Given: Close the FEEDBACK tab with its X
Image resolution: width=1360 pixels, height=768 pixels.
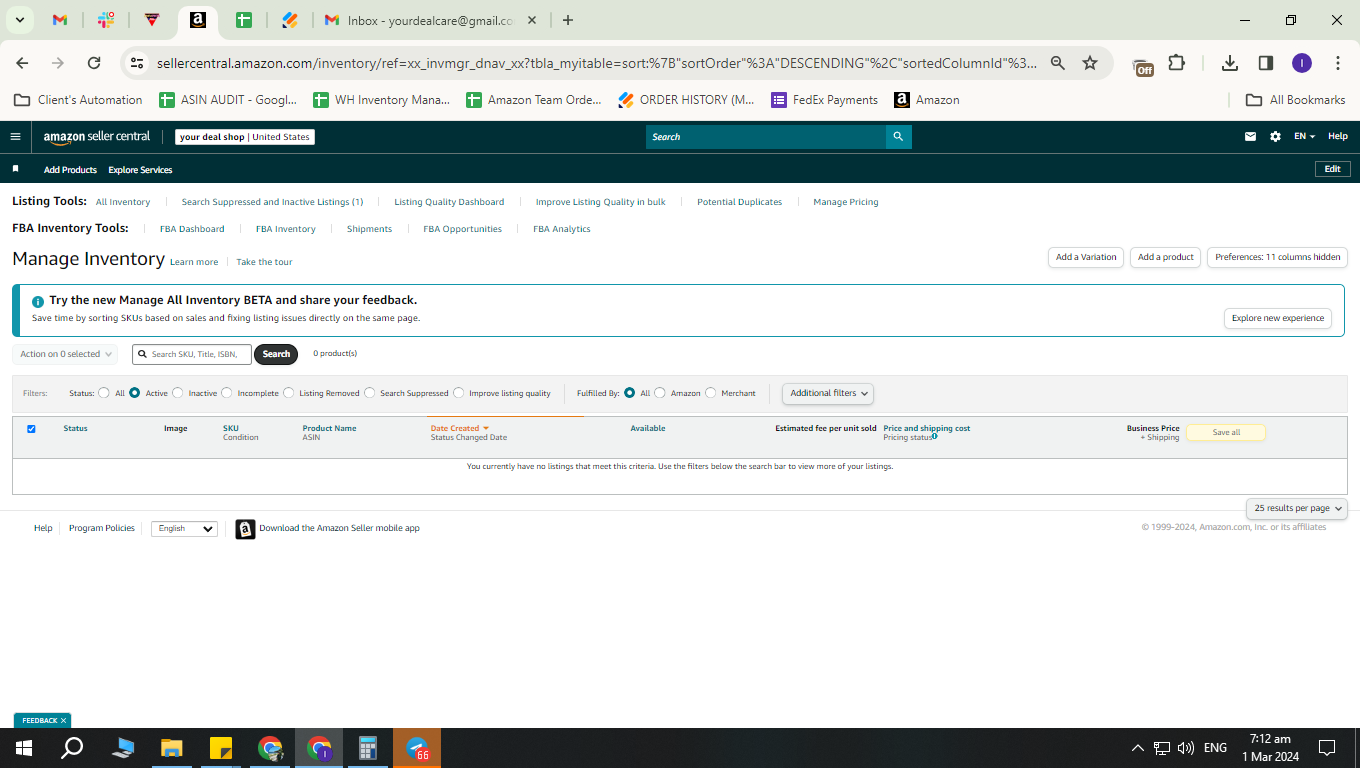Looking at the screenshot, I should (64, 721).
